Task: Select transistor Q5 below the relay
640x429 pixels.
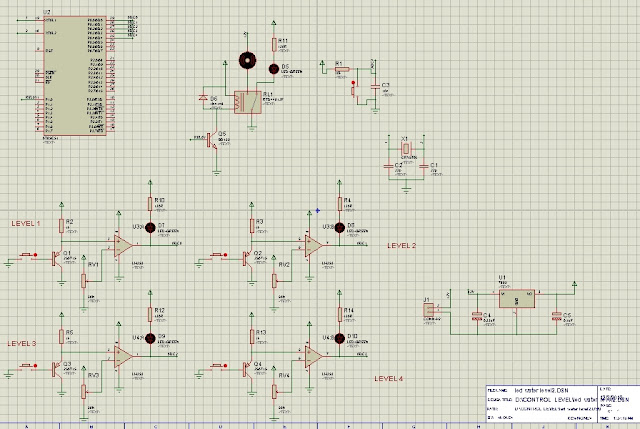Action: pyautogui.click(x=212, y=140)
